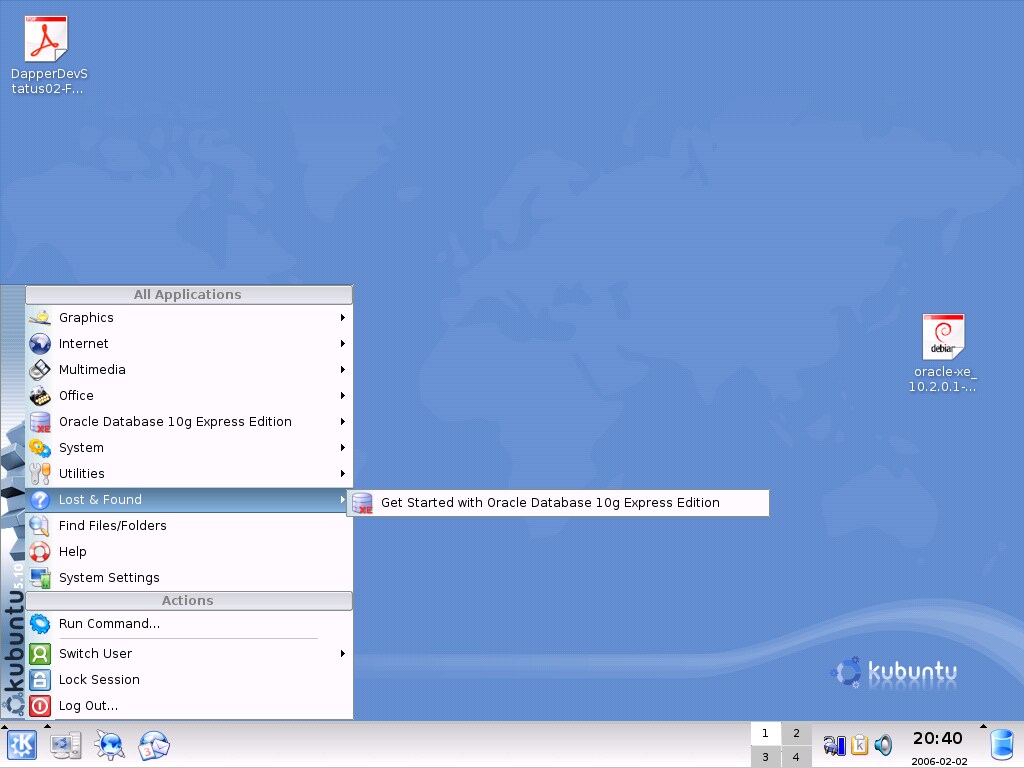Screen dimensions: 1024x768
Task: Select the oracle-xe Debian package desktop icon
Action: point(942,353)
